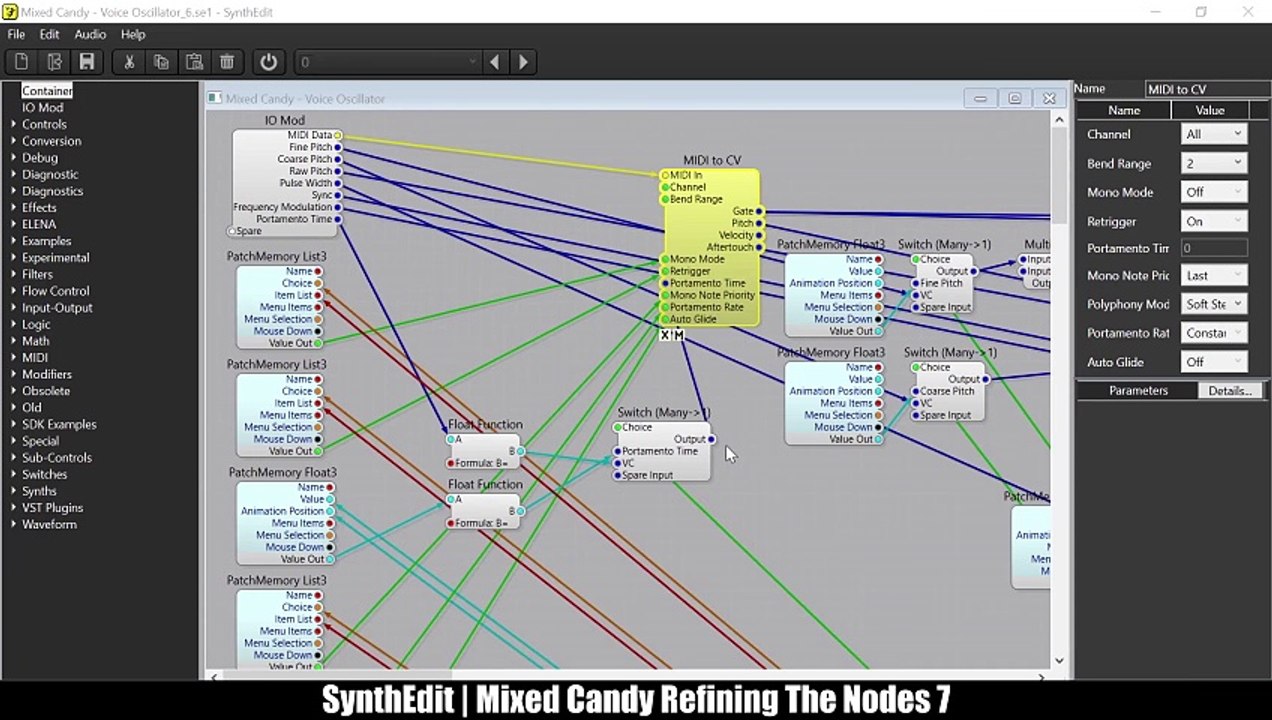Open the Channel dropdown showing All
This screenshot has width=1272, height=720.
point(1214,134)
